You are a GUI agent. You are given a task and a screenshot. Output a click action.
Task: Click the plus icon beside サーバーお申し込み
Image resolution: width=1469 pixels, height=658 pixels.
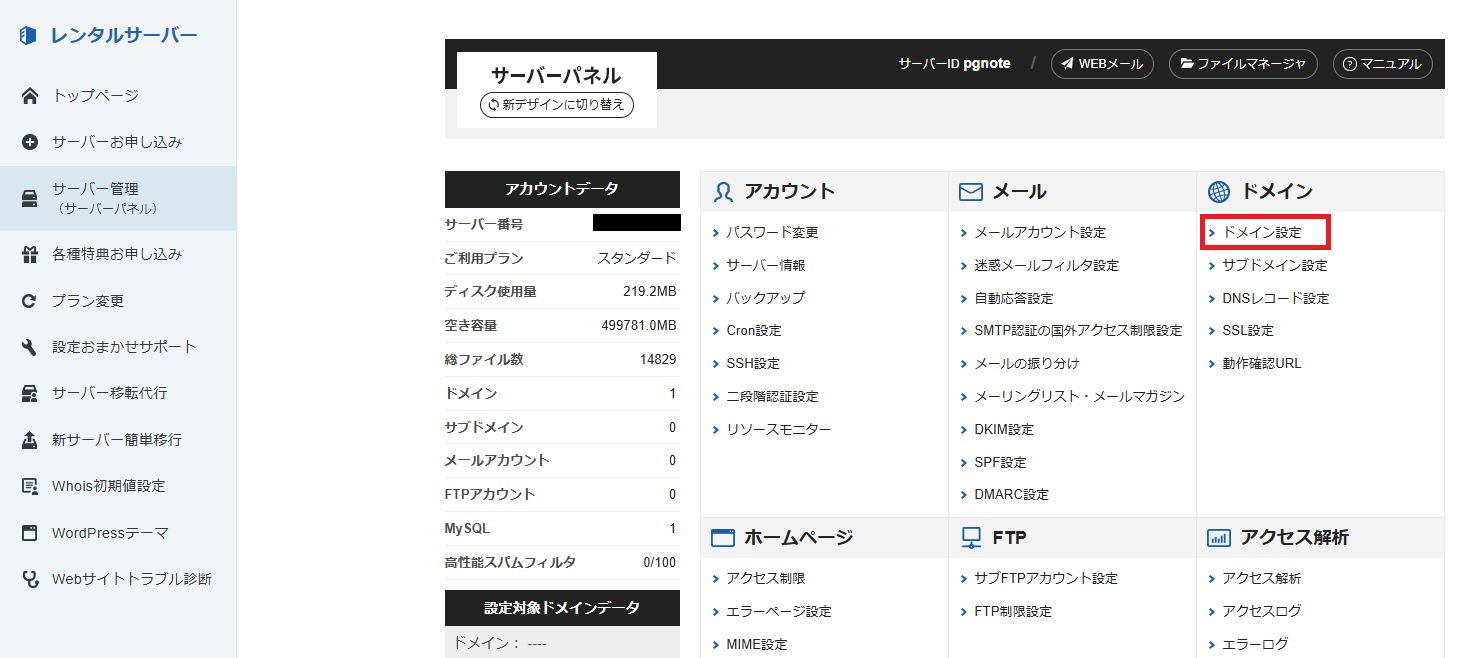(x=30, y=142)
